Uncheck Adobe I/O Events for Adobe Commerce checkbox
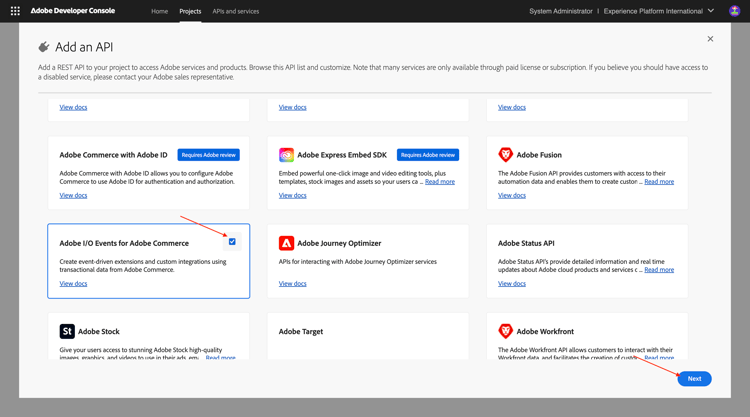This screenshot has width=750, height=417. (x=232, y=242)
